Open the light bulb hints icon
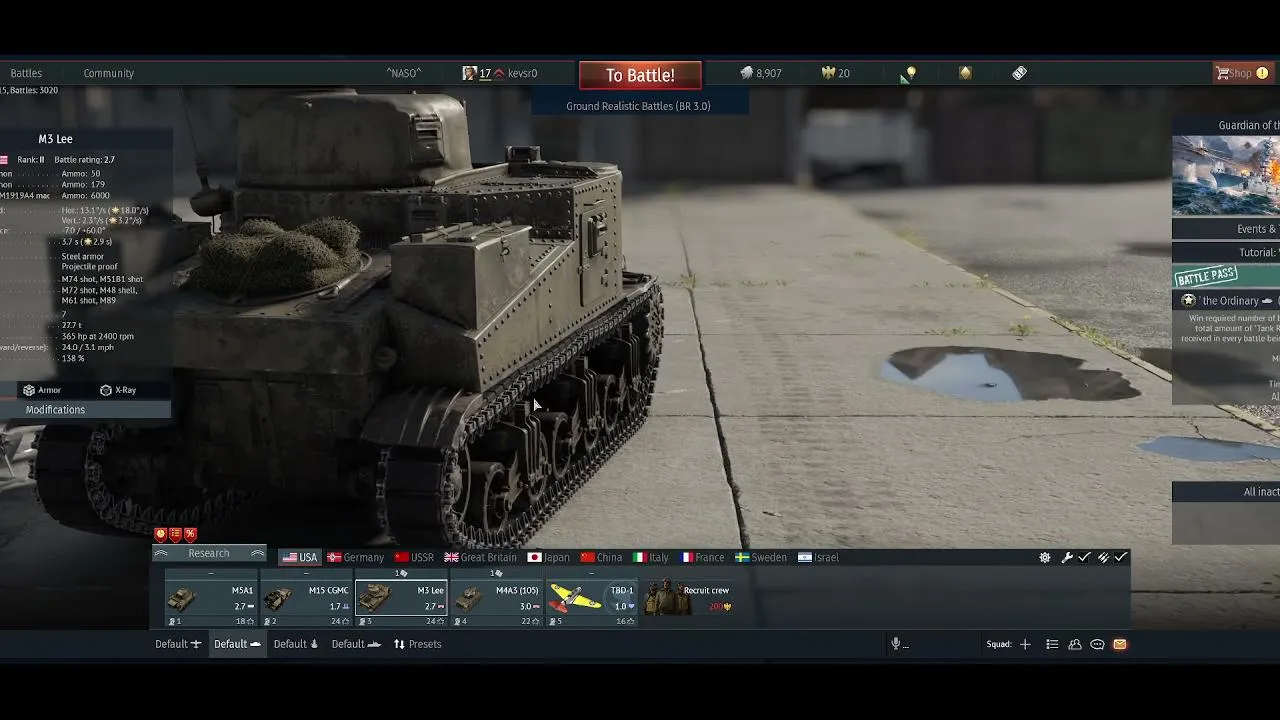The width and height of the screenshot is (1280, 720). [909, 73]
